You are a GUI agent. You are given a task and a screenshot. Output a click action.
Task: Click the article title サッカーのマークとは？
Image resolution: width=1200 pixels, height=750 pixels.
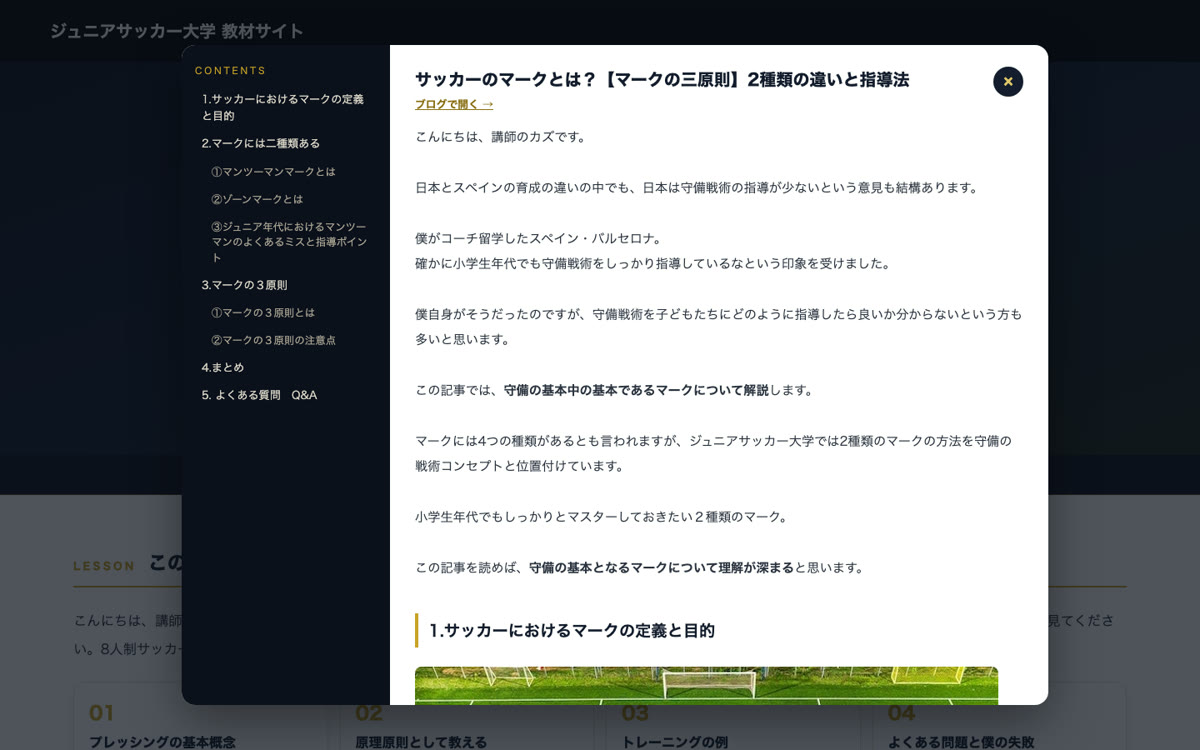click(662, 79)
